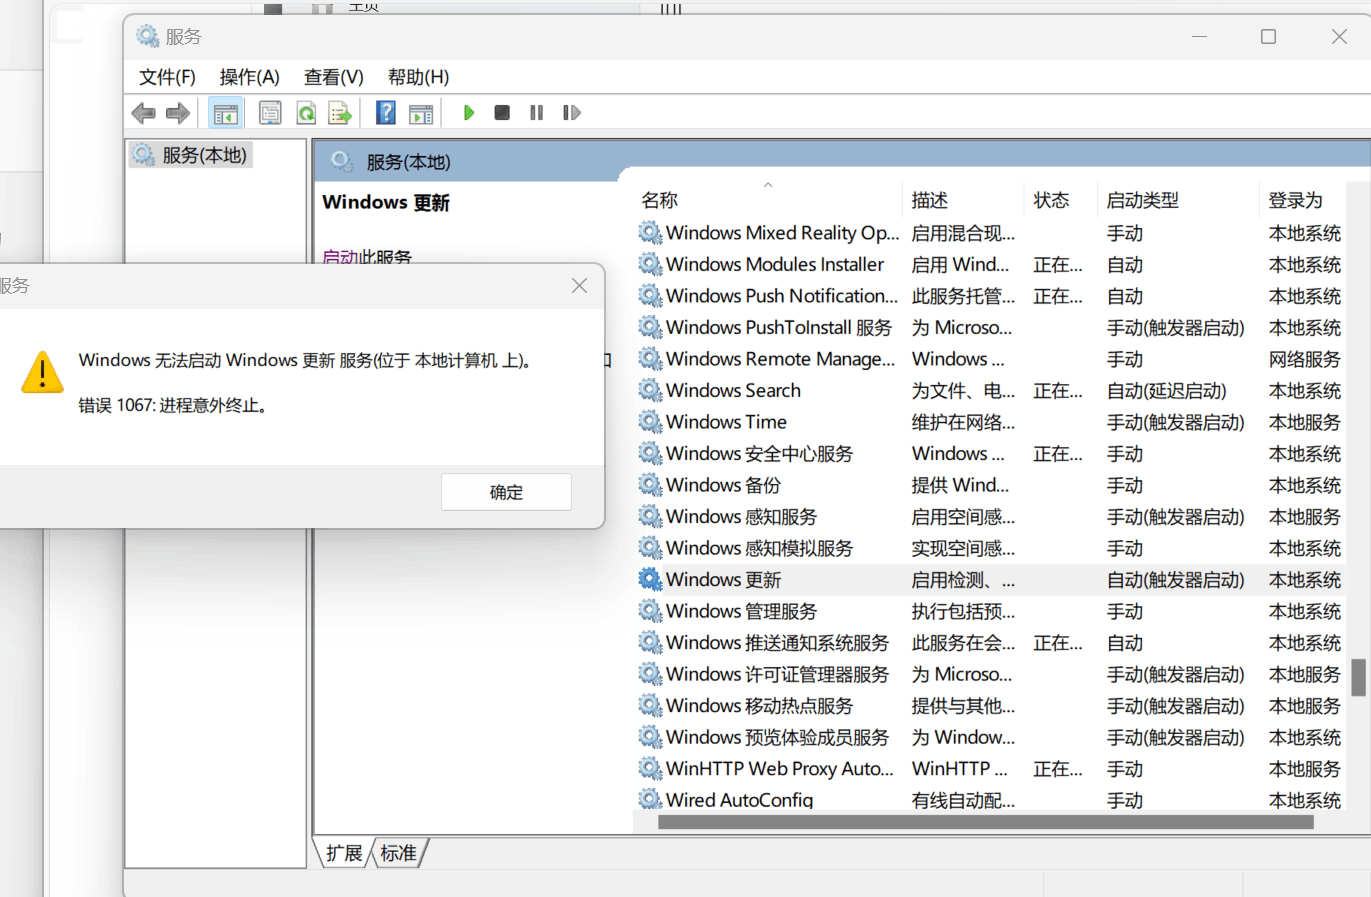Screen dimensions: 1371x897
Task: Click the 服务(本地) header in right pane
Action: click(408, 162)
